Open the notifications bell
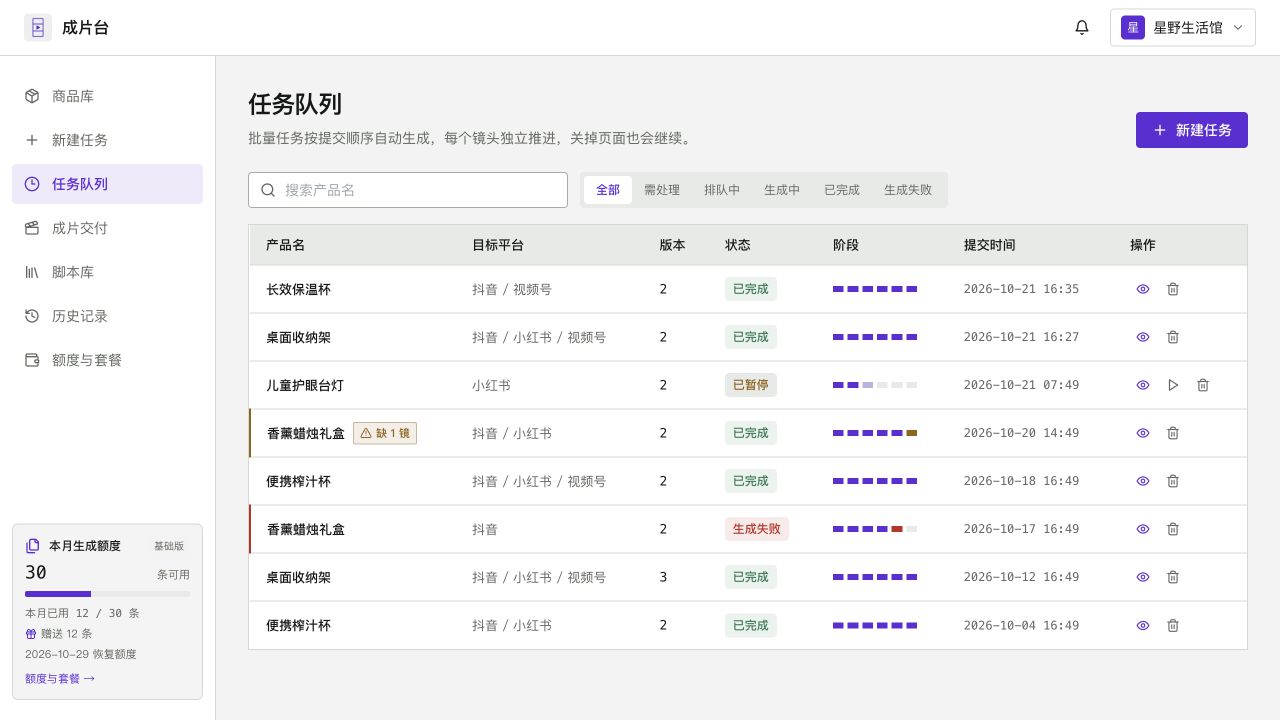Image resolution: width=1280 pixels, height=720 pixels. (x=1082, y=28)
